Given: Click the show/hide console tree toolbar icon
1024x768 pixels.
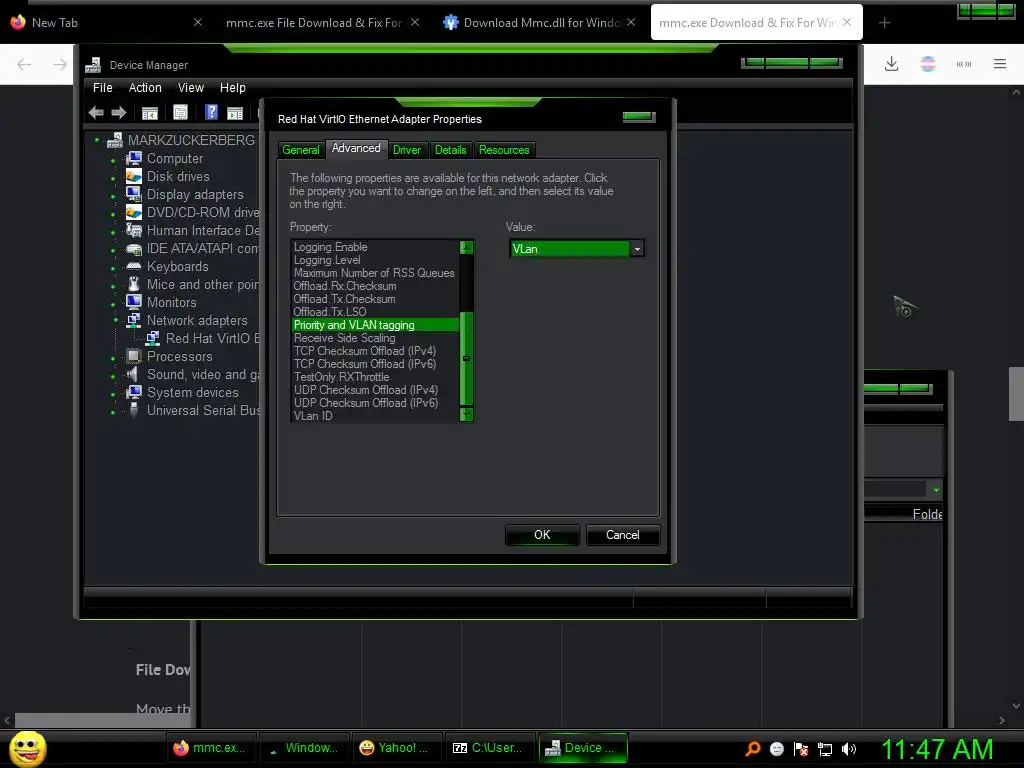Looking at the screenshot, I should pyautogui.click(x=150, y=113).
